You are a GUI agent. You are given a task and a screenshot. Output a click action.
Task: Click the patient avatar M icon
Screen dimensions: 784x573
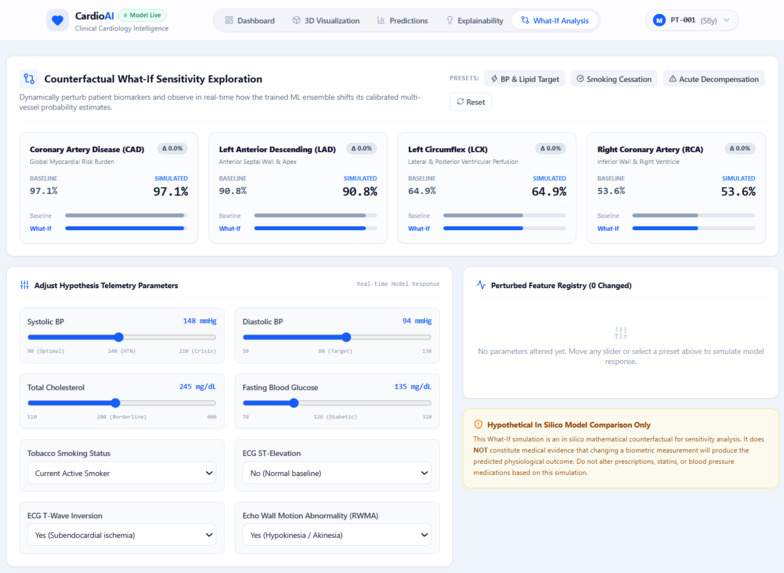[x=659, y=20]
